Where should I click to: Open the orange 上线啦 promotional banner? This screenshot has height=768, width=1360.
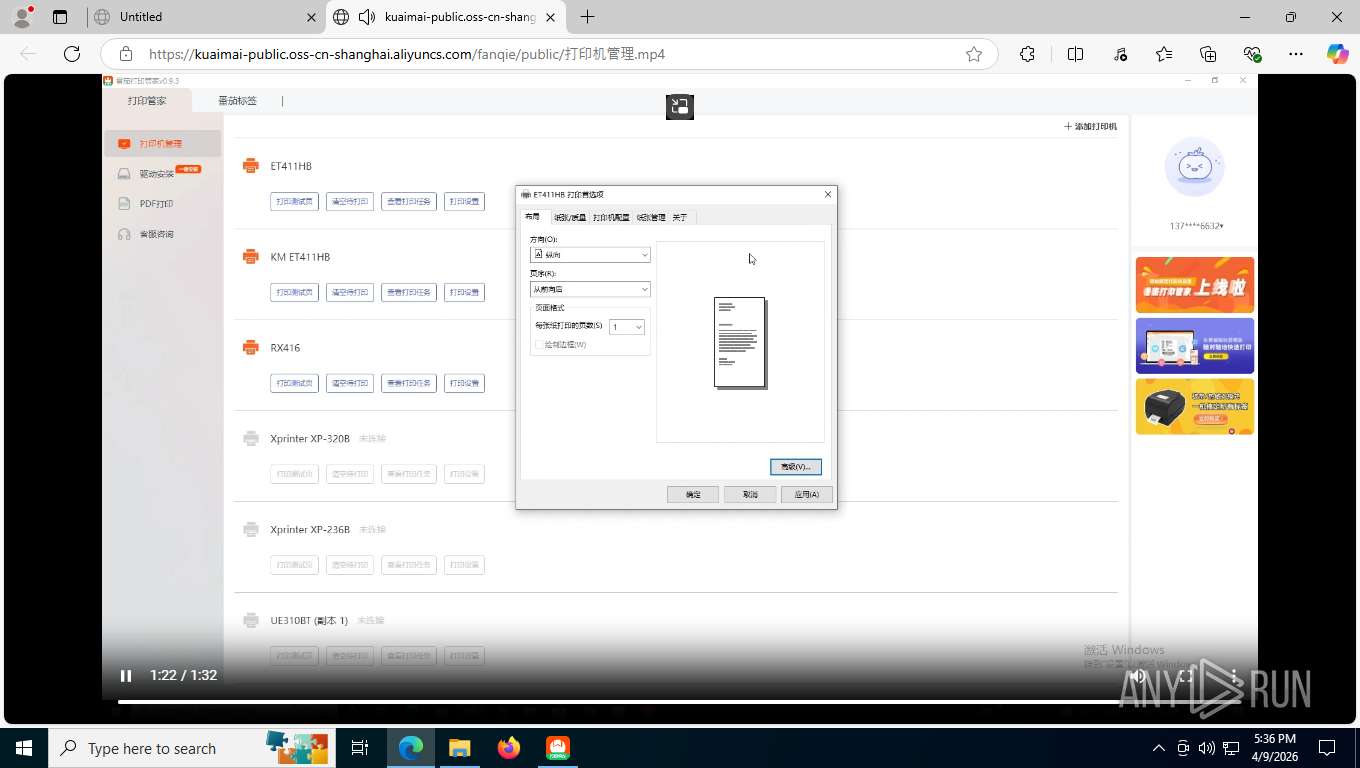pyautogui.click(x=1195, y=285)
